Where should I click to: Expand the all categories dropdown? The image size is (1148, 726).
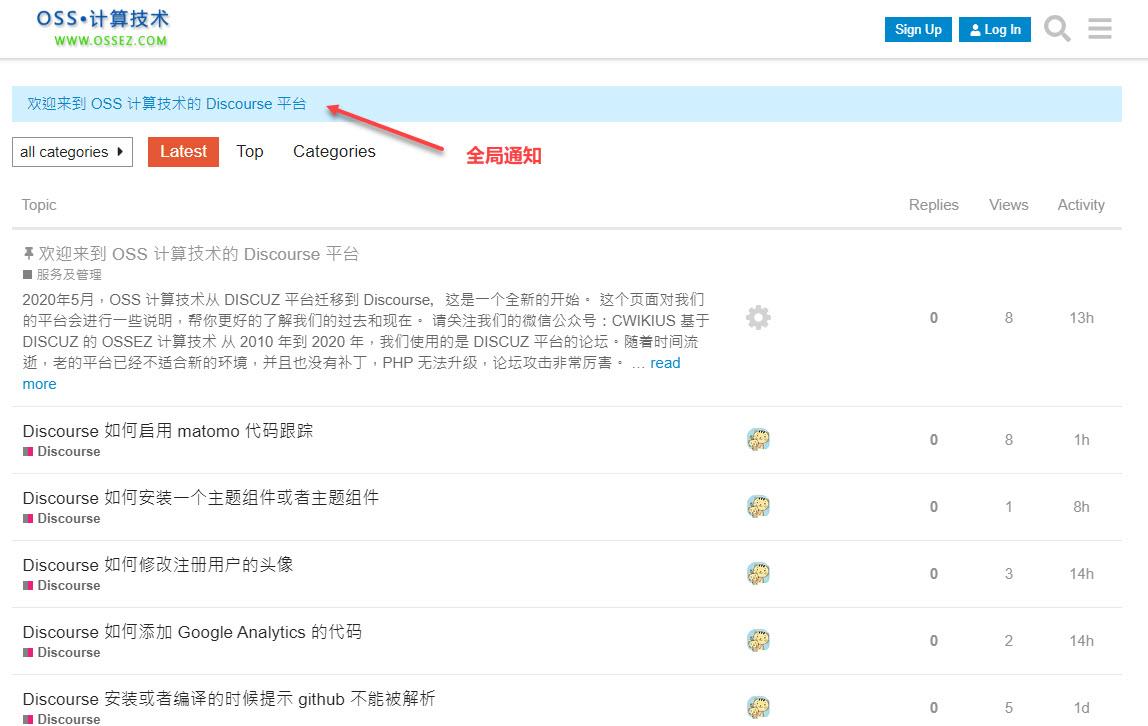tap(72, 151)
